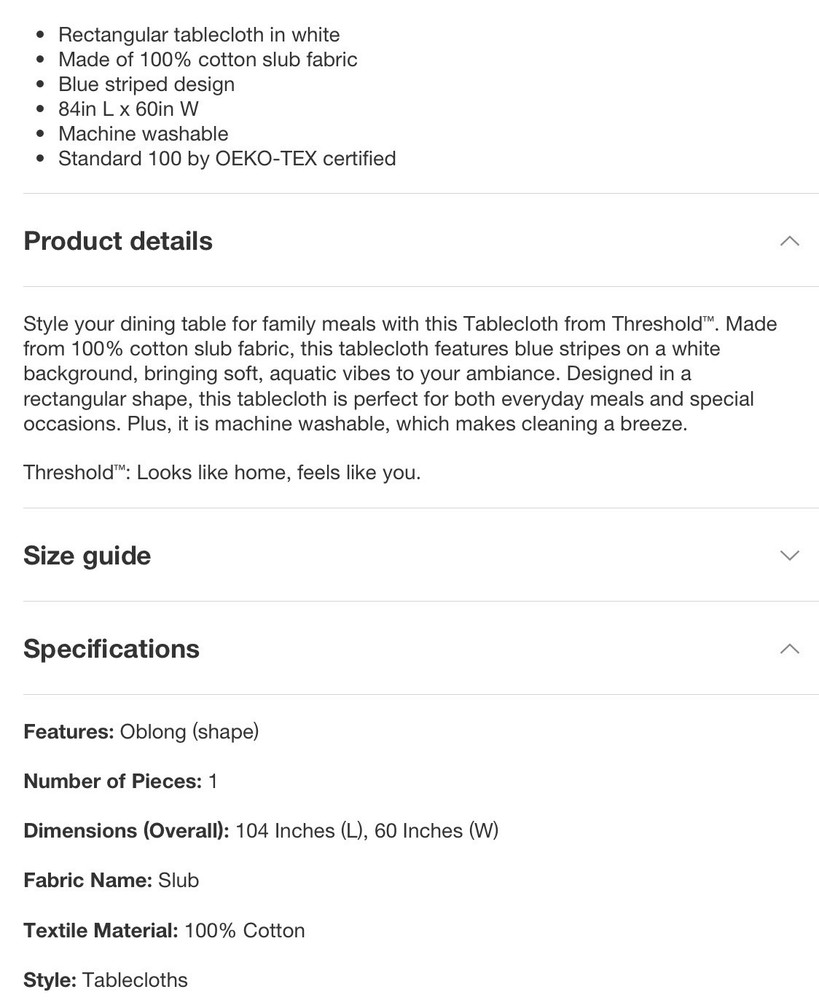This screenshot has width=819, height=1000.
Task: Click the 'Blue striped design' bullet
Action: coord(146,85)
